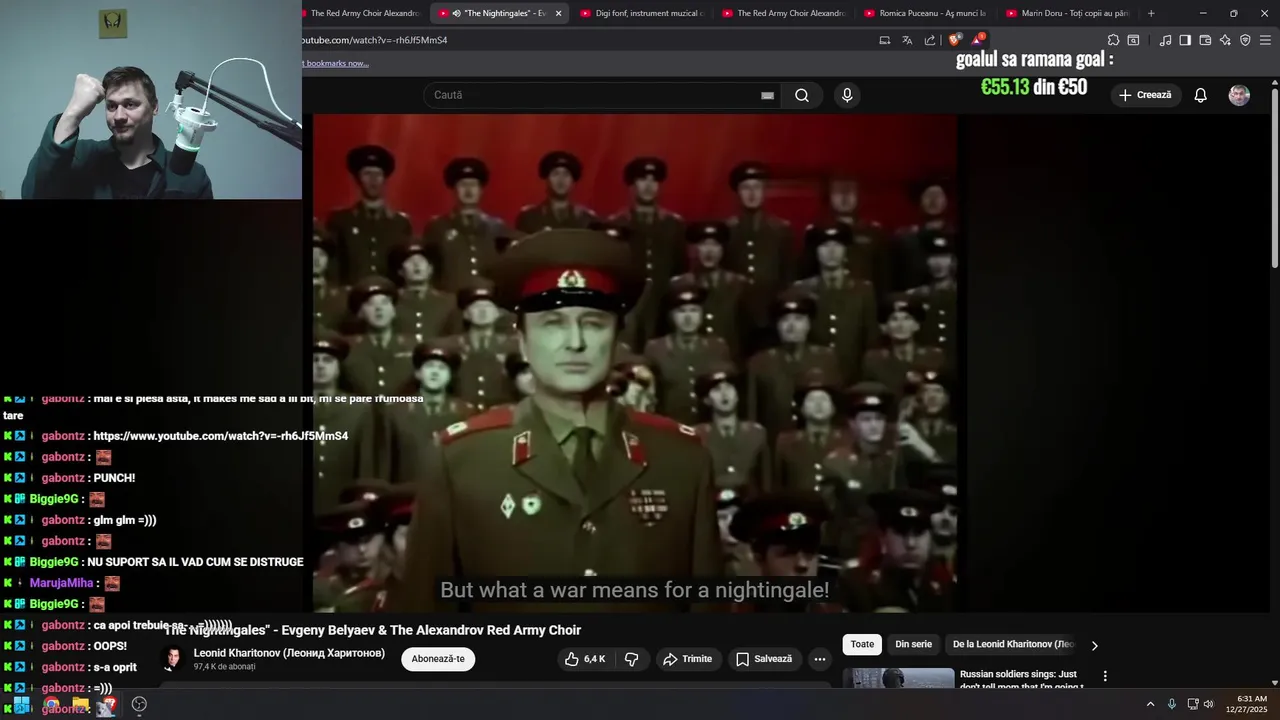Open File Explorer from the taskbar
This screenshot has width=1280, height=720.
click(80, 704)
